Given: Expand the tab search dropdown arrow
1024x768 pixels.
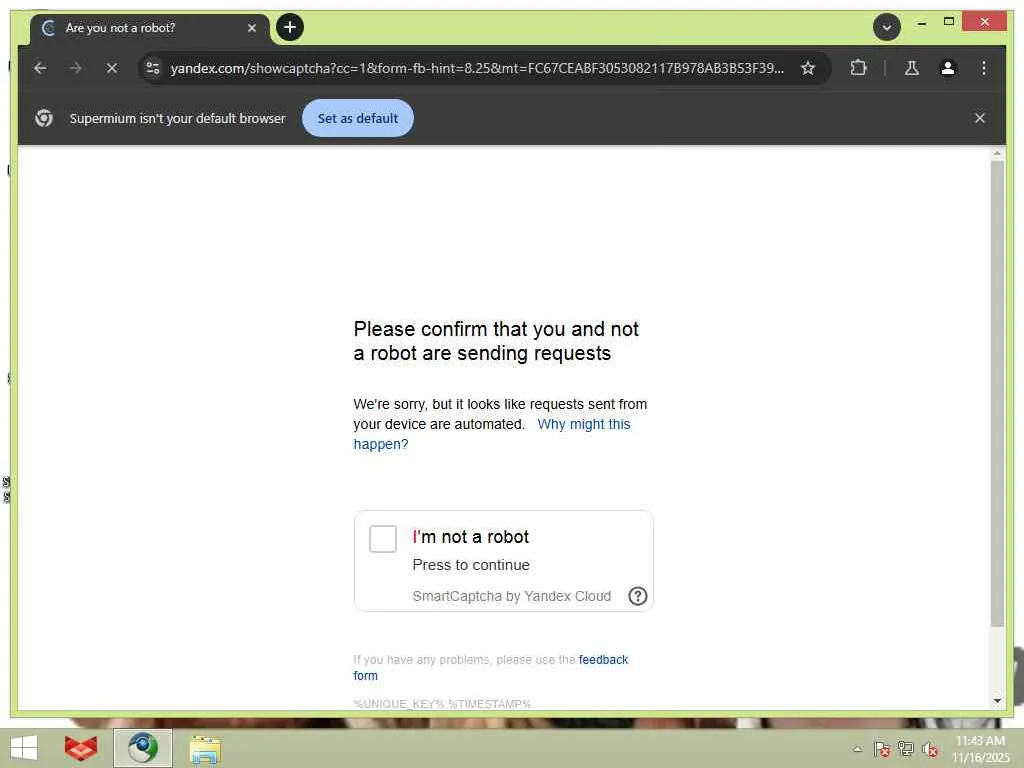Looking at the screenshot, I should (887, 27).
